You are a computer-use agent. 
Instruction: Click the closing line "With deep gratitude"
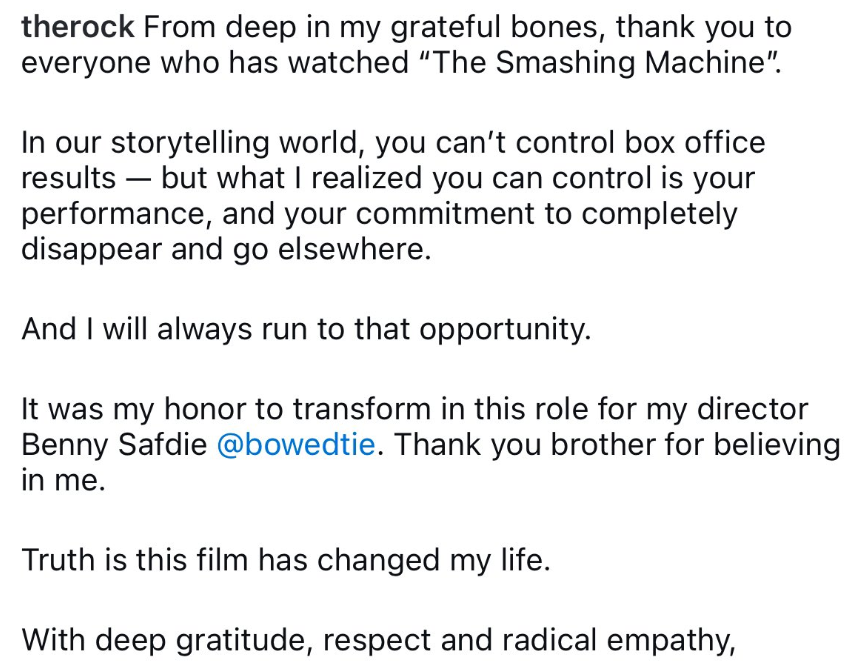coord(378,637)
